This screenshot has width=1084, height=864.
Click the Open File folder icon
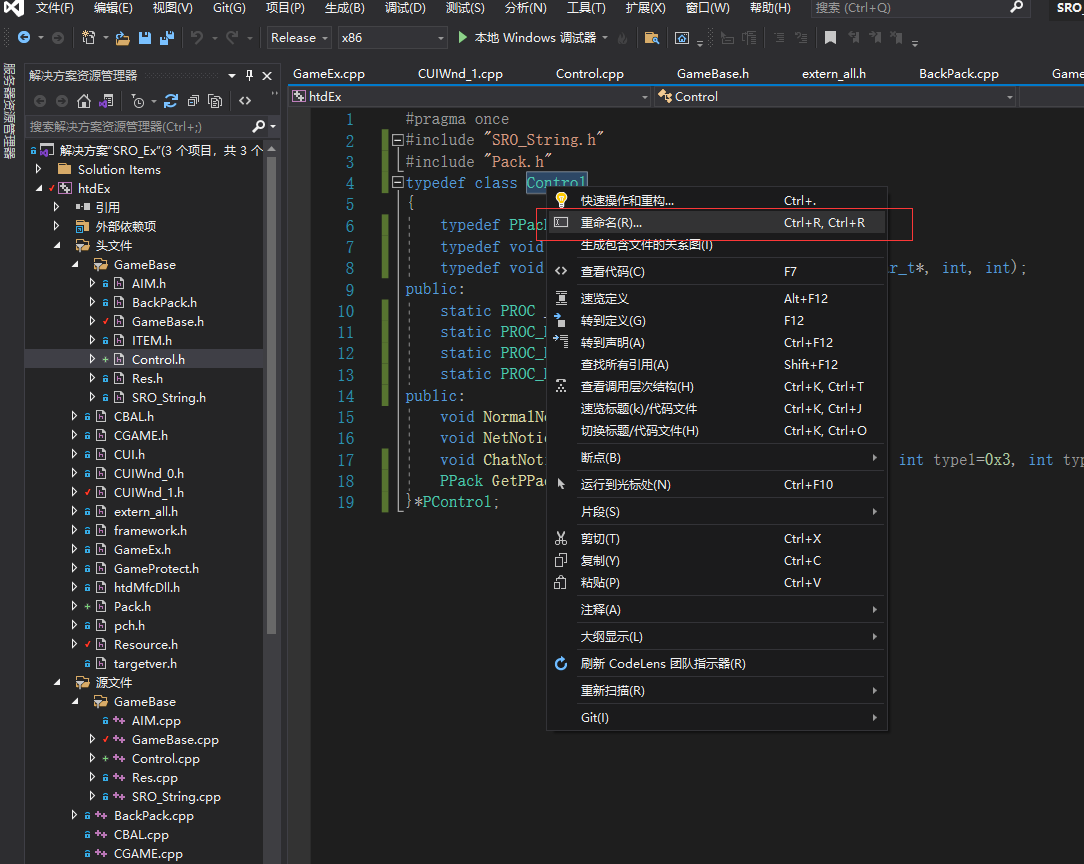pos(122,38)
